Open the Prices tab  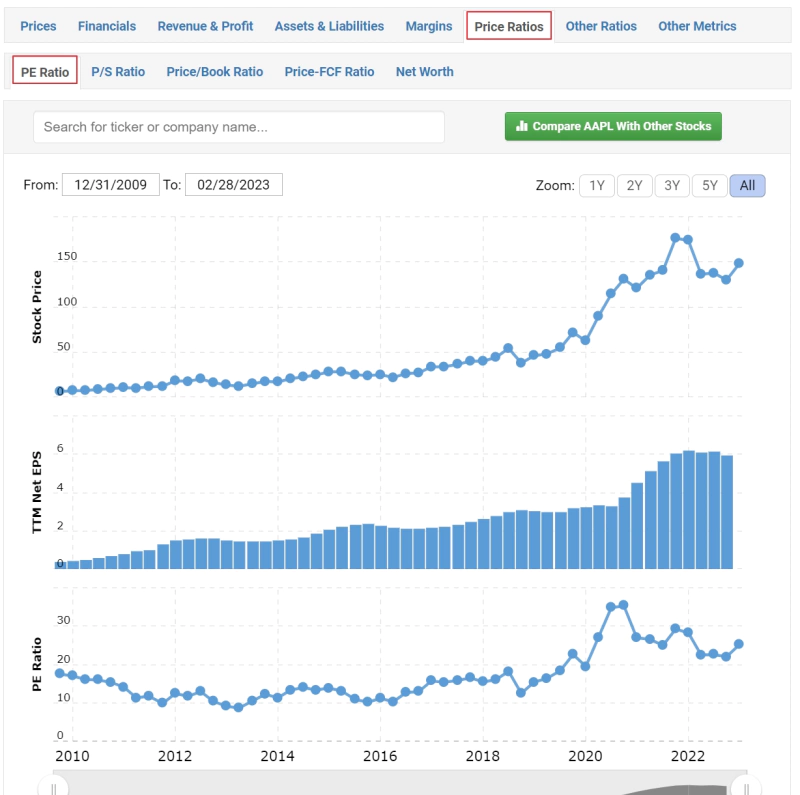[38, 26]
